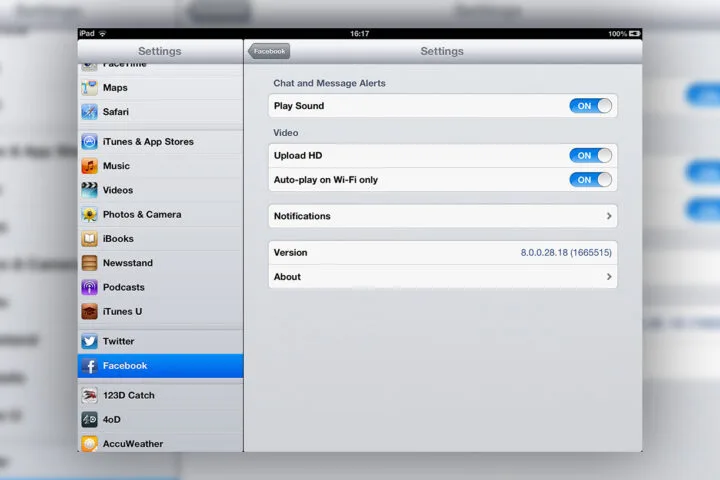Turn off the Play Sound switch

coord(590,106)
